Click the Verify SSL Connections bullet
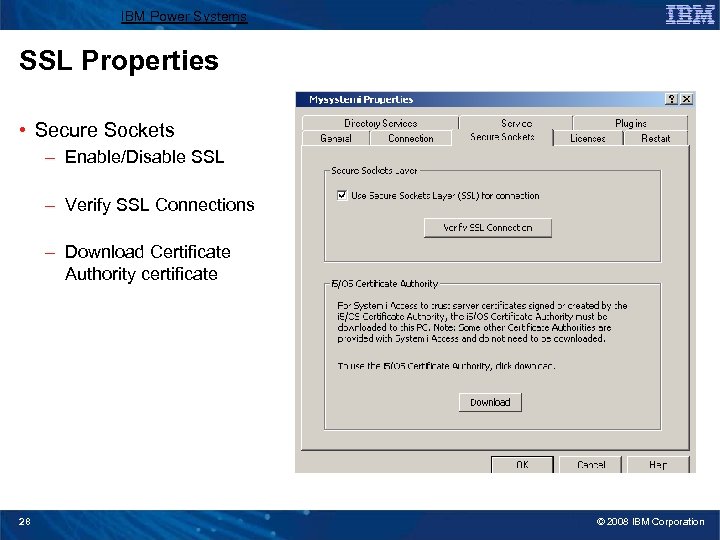 coord(159,205)
